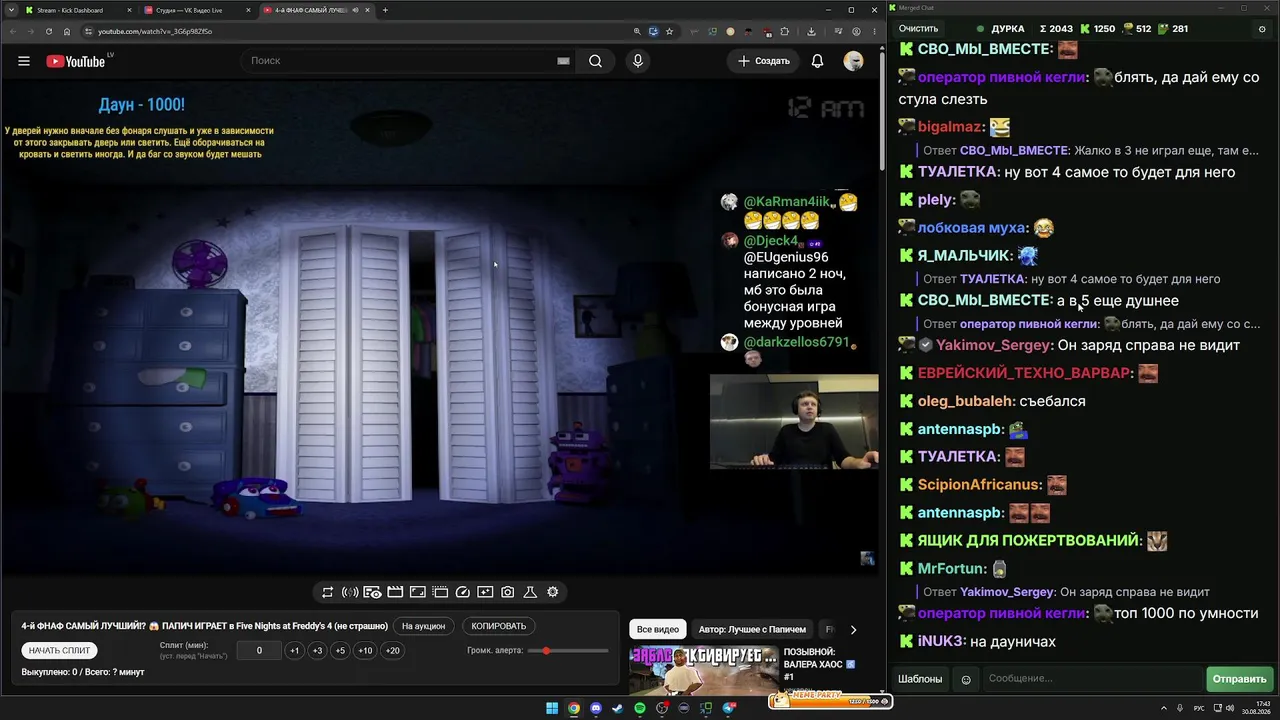
Task: Open the browser tab search dropdown
Action: 11,10
